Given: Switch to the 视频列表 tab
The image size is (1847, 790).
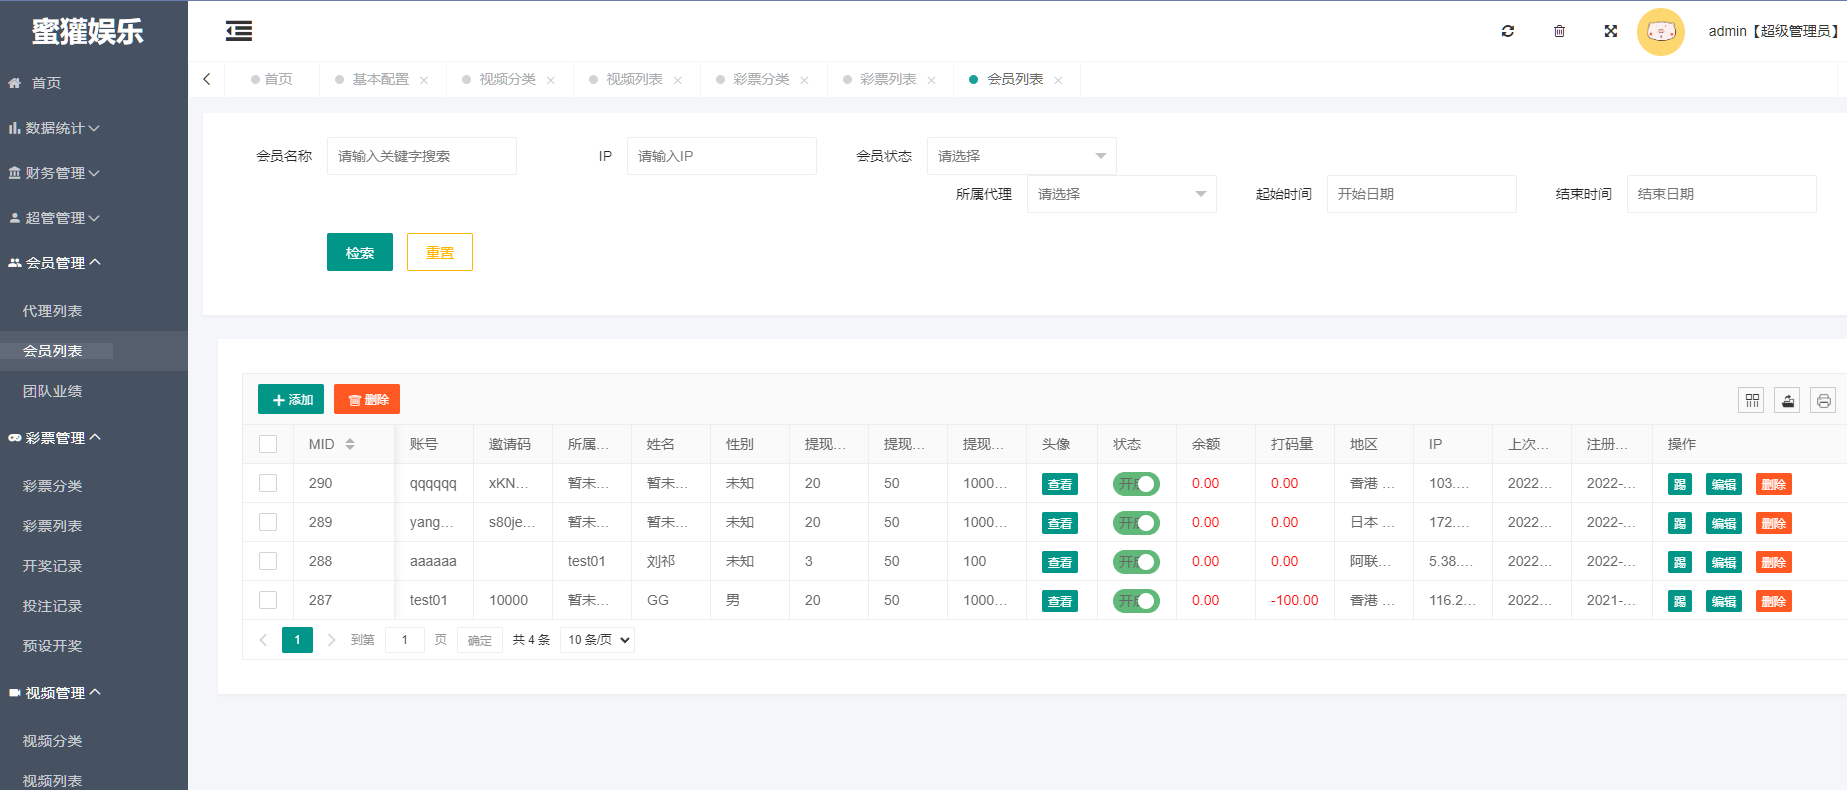Looking at the screenshot, I should (634, 79).
